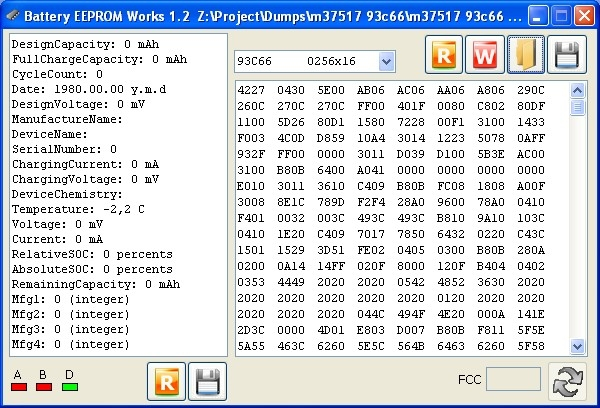Screen dimensions: 600x408
Task: Click hex word 494F in the dump
Action: 411,314
